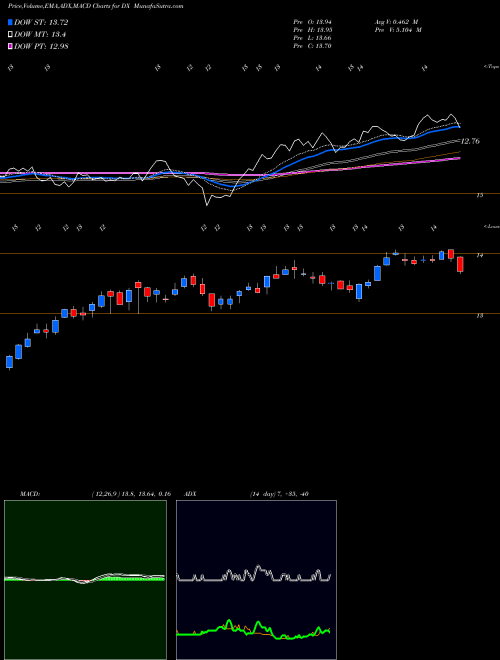
Task: Click the last red candlestick on the right
Action: pyautogui.click(x=460, y=265)
